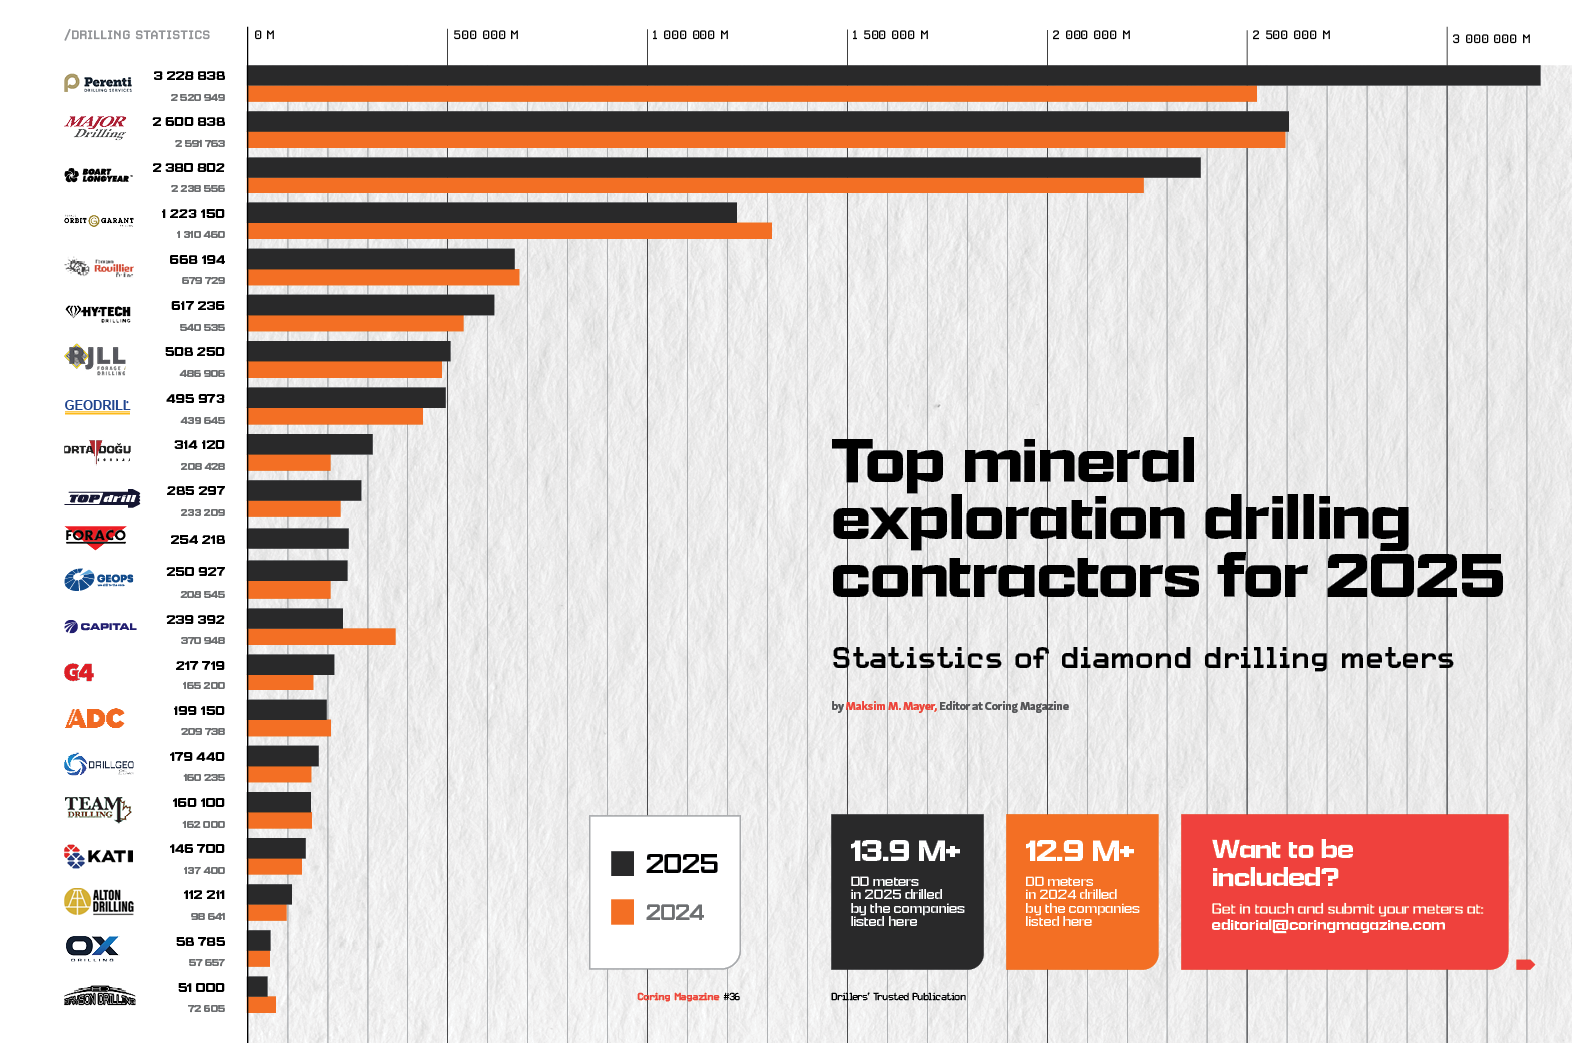This screenshot has height=1043, width=1572.
Task: Click "Statistics of diamond drilling meters" subtitle
Action: (1143, 658)
